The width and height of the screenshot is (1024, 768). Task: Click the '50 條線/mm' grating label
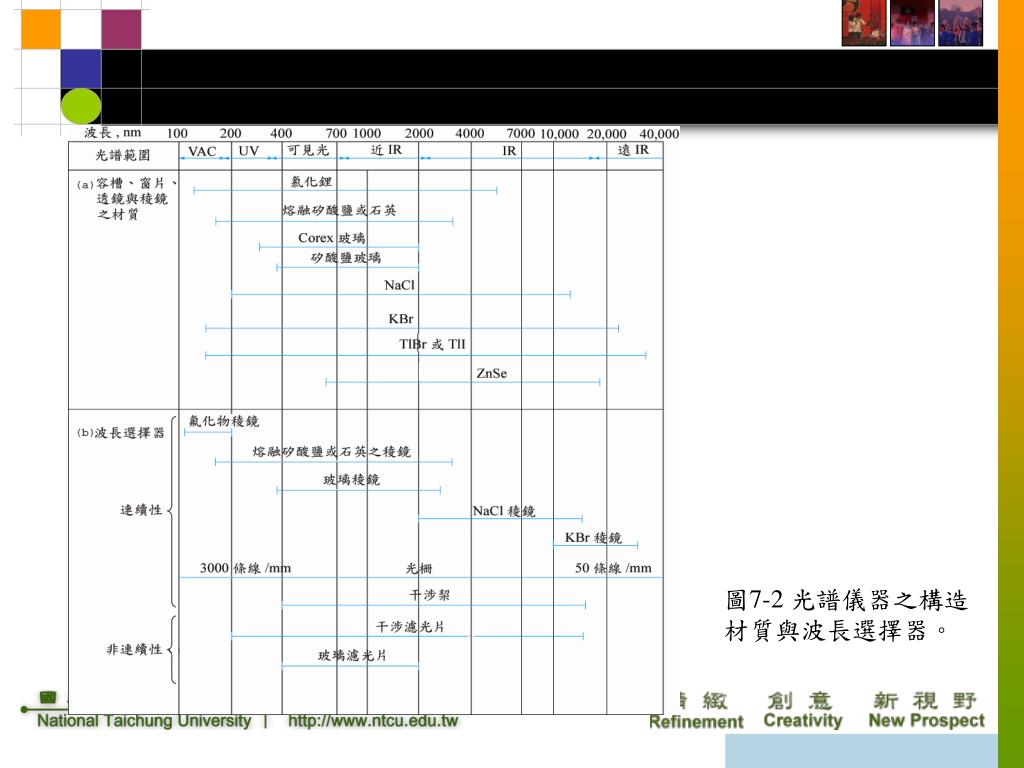(613, 568)
